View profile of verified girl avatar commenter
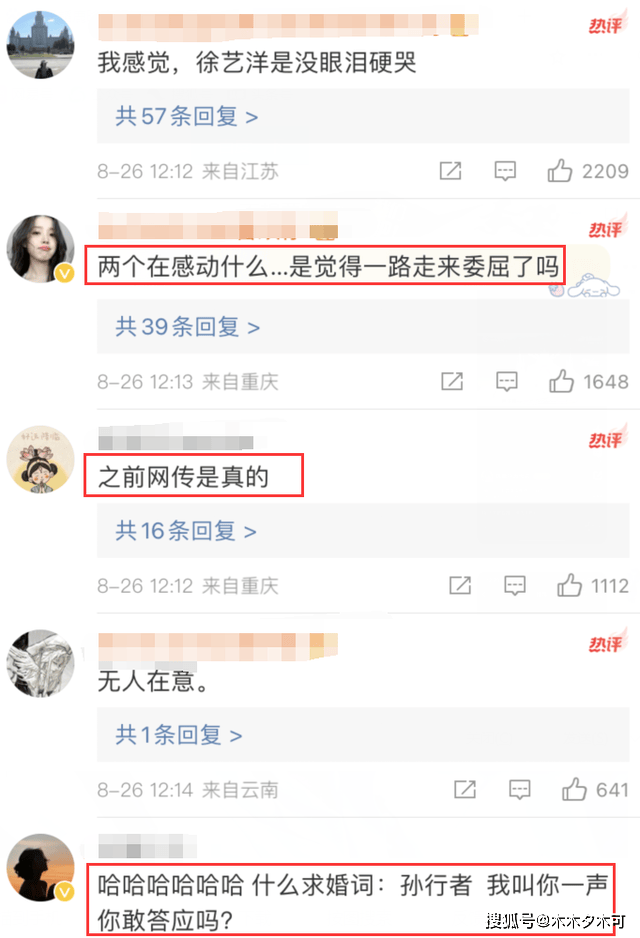 (x=40, y=248)
